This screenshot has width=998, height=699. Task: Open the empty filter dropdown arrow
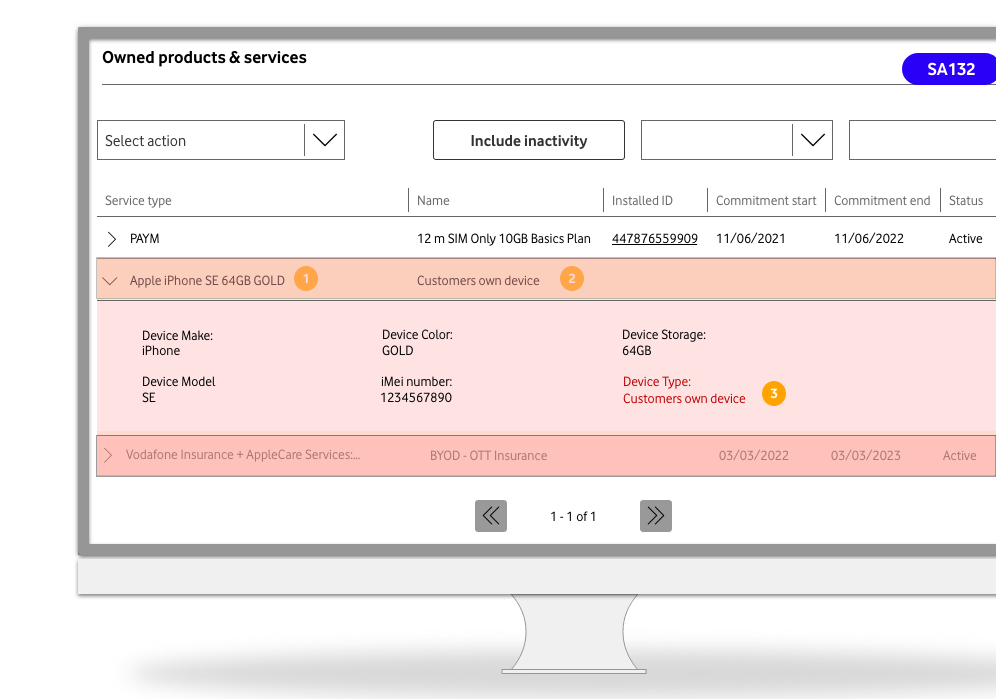click(x=812, y=141)
